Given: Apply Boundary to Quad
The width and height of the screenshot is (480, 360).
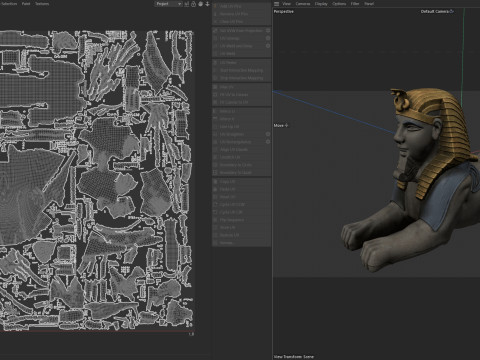Looking at the screenshot, I should [242, 172].
